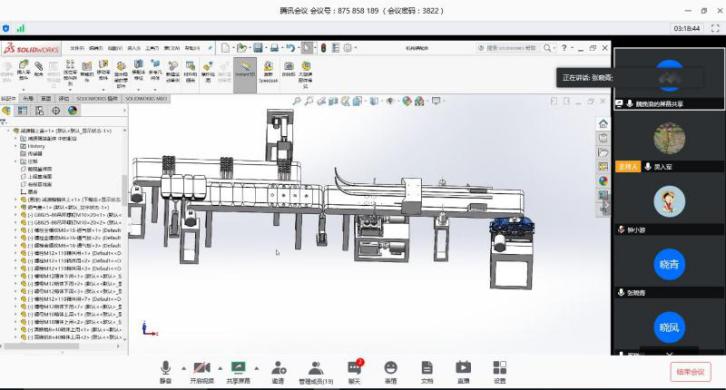Screen dimensions: 726x390
Task: Click the SOLIDWORKS save icon
Action: (258, 48)
